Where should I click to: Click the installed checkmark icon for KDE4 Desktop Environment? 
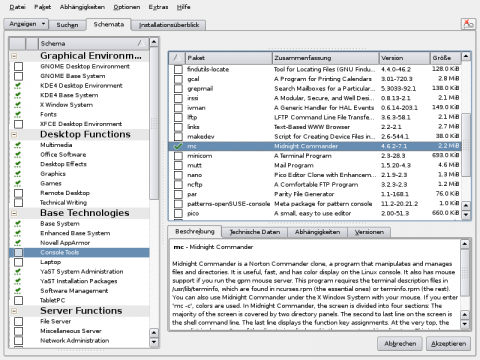point(18,86)
